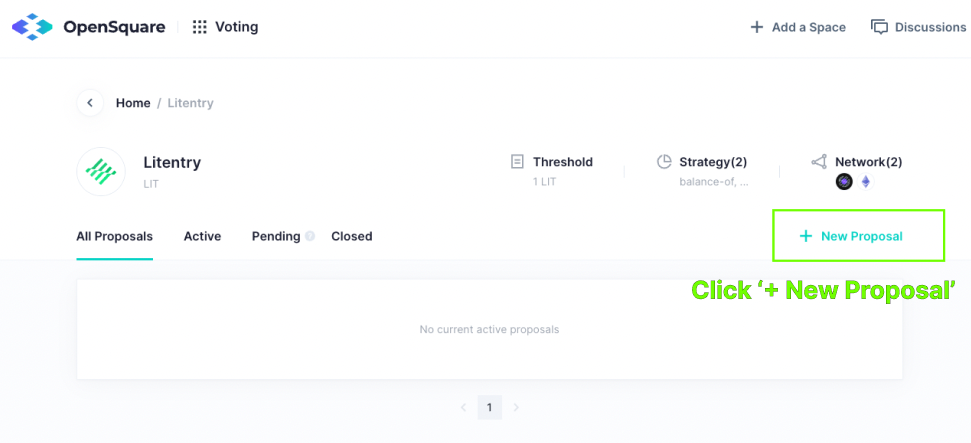The height and width of the screenshot is (443, 971).
Task: Navigate to Home breadcrumb link
Action: 133,103
